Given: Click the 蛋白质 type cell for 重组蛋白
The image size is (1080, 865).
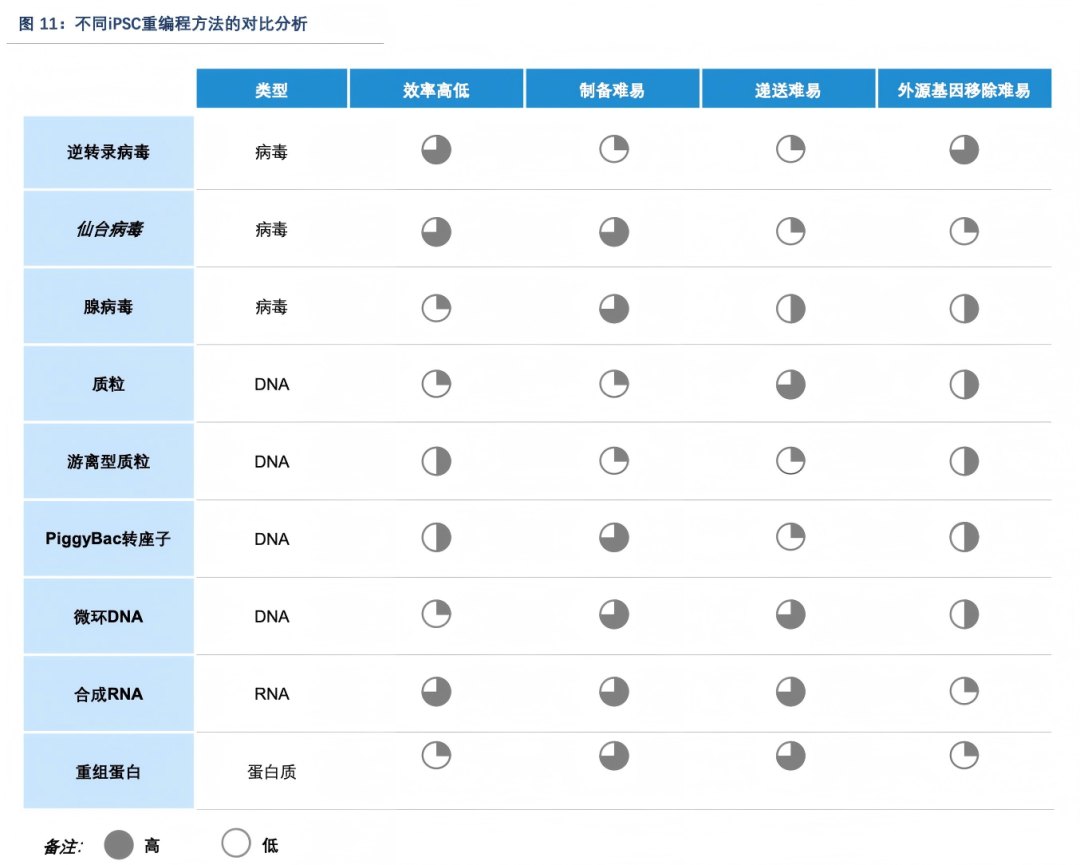Looking at the screenshot, I should [x=271, y=772].
